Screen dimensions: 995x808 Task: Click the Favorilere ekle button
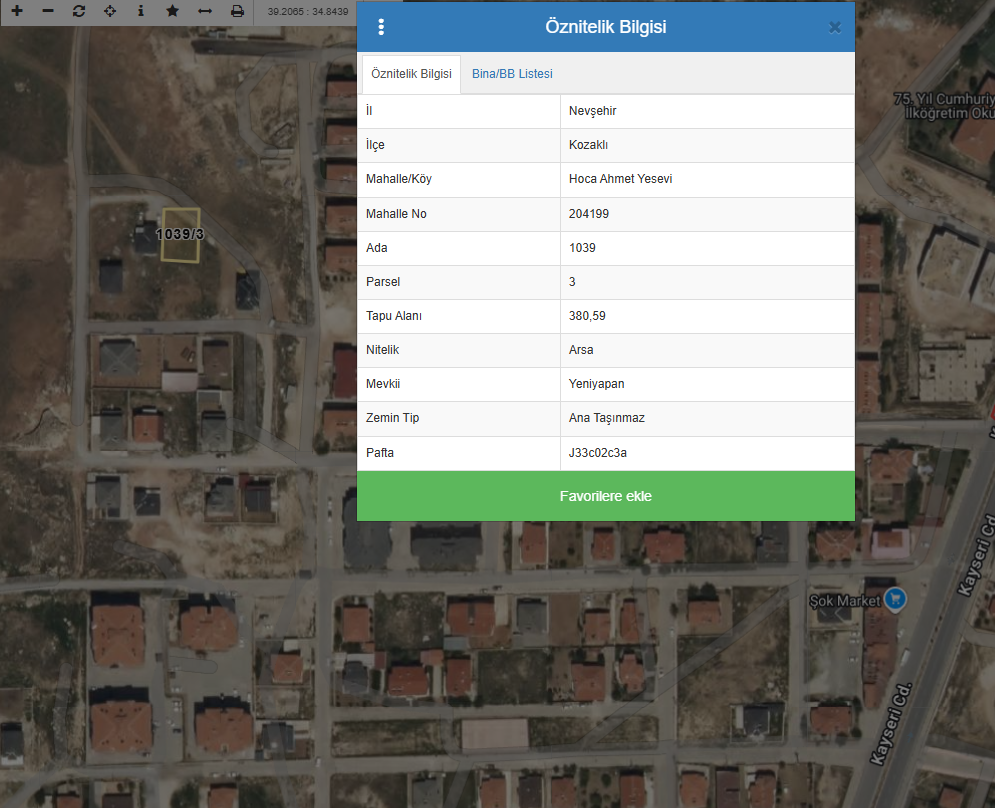click(x=605, y=496)
